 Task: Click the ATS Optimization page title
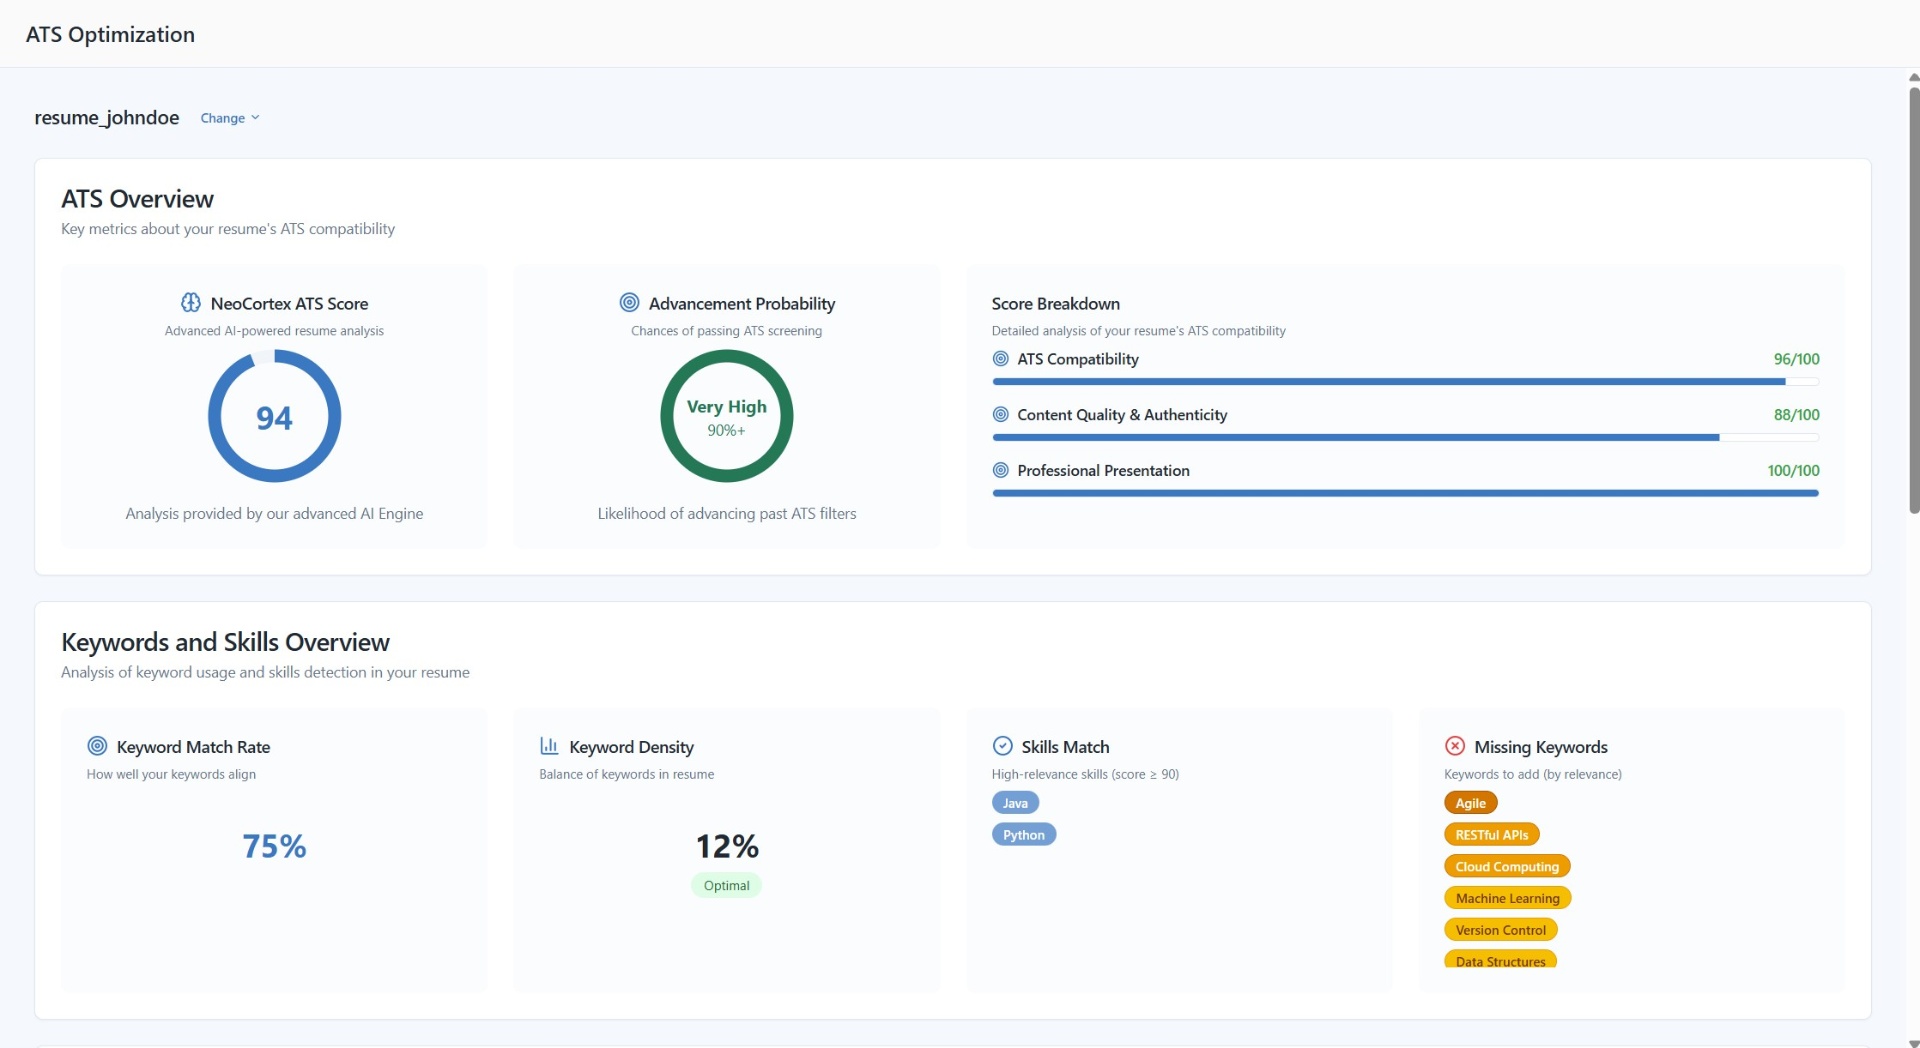point(110,34)
